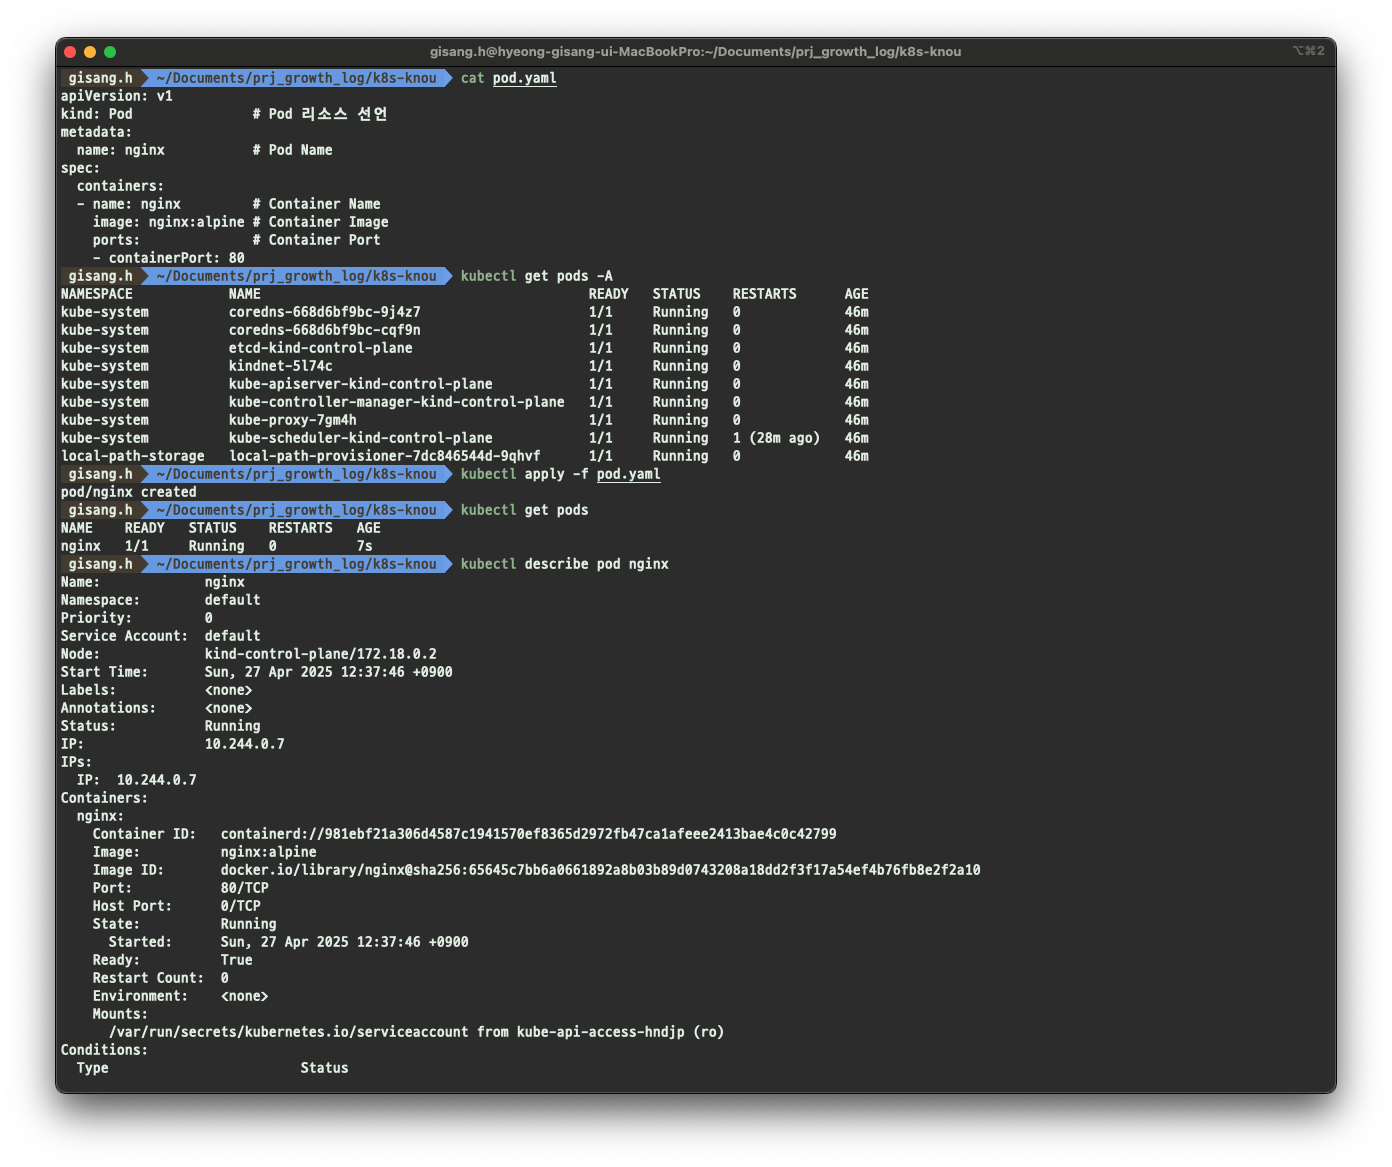Click the Port value 80/TCP
This screenshot has height=1167, width=1392.
(x=245, y=888)
